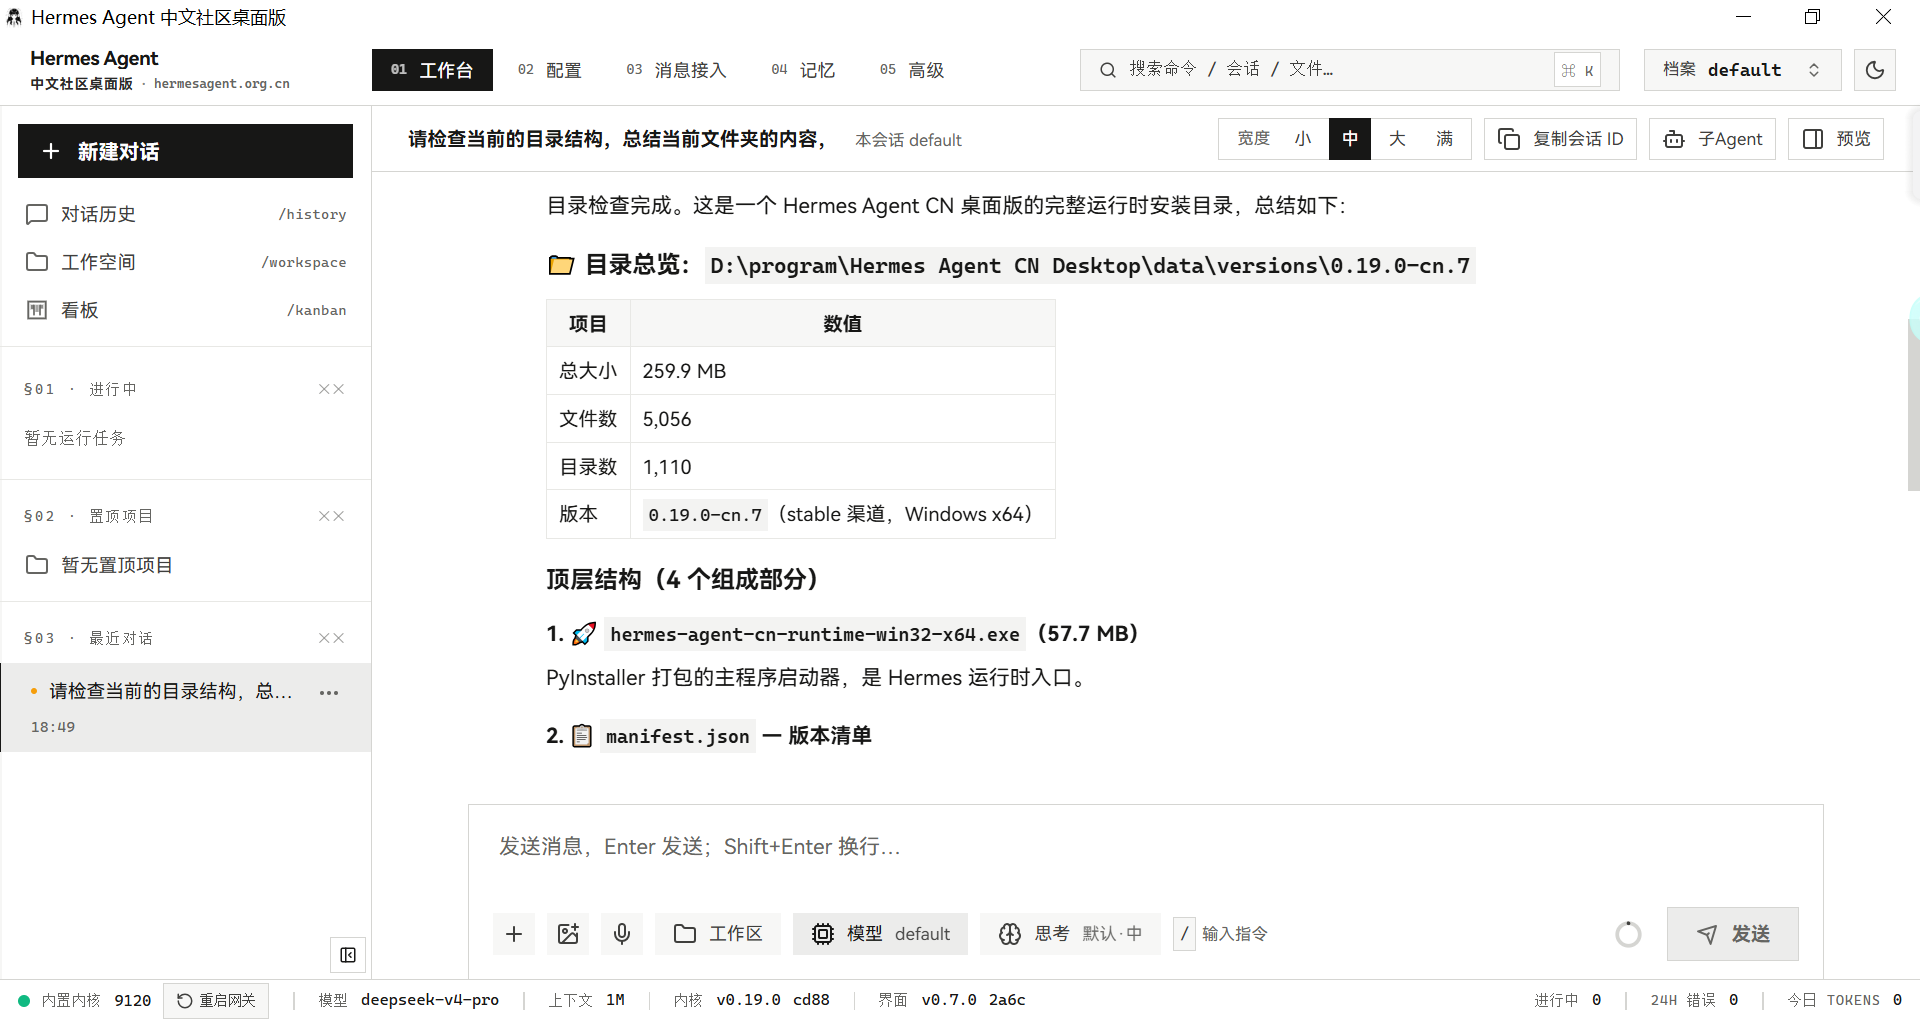Click the 进行中 0 status counter
Viewport: 1920px width, 1020px height.
pyautogui.click(x=1568, y=1000)
